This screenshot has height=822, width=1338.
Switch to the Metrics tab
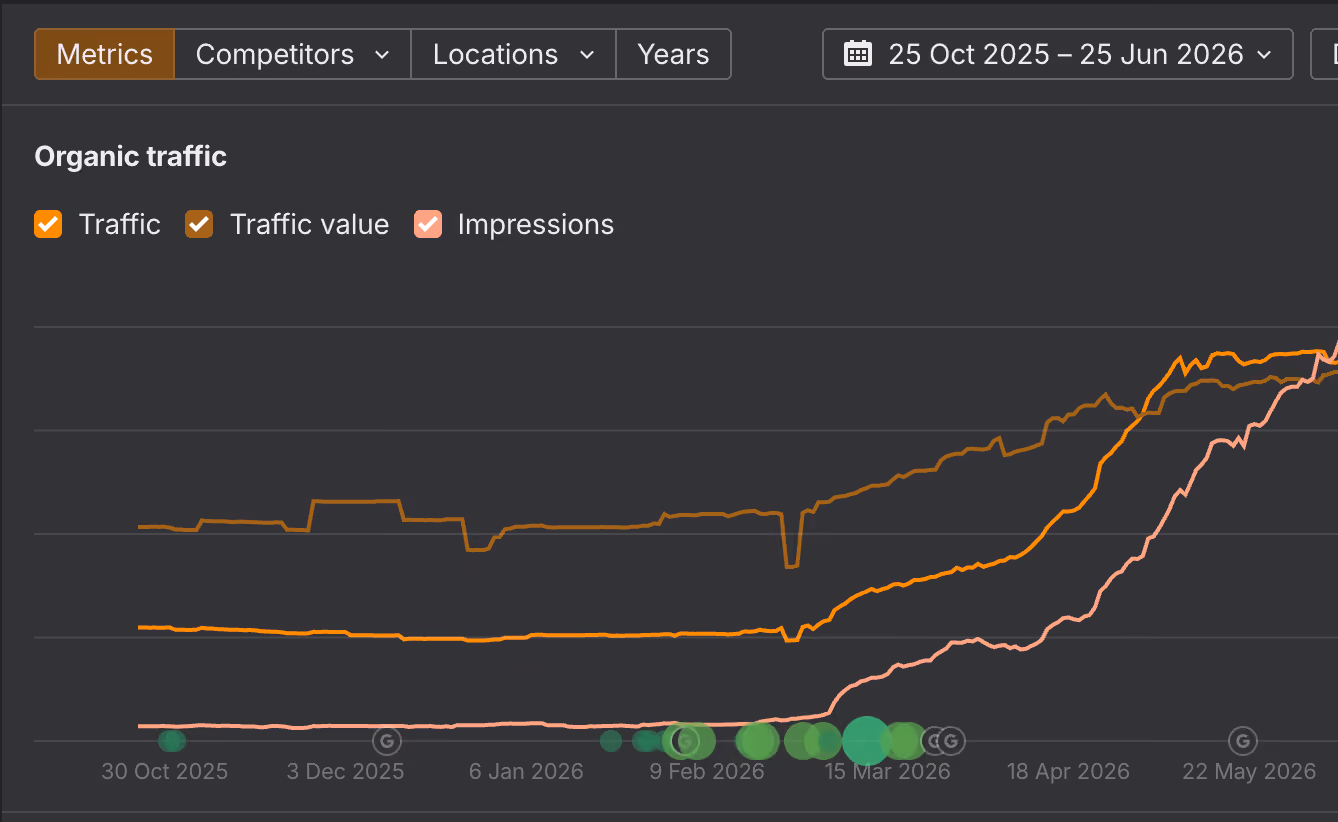tap(105, 54)
